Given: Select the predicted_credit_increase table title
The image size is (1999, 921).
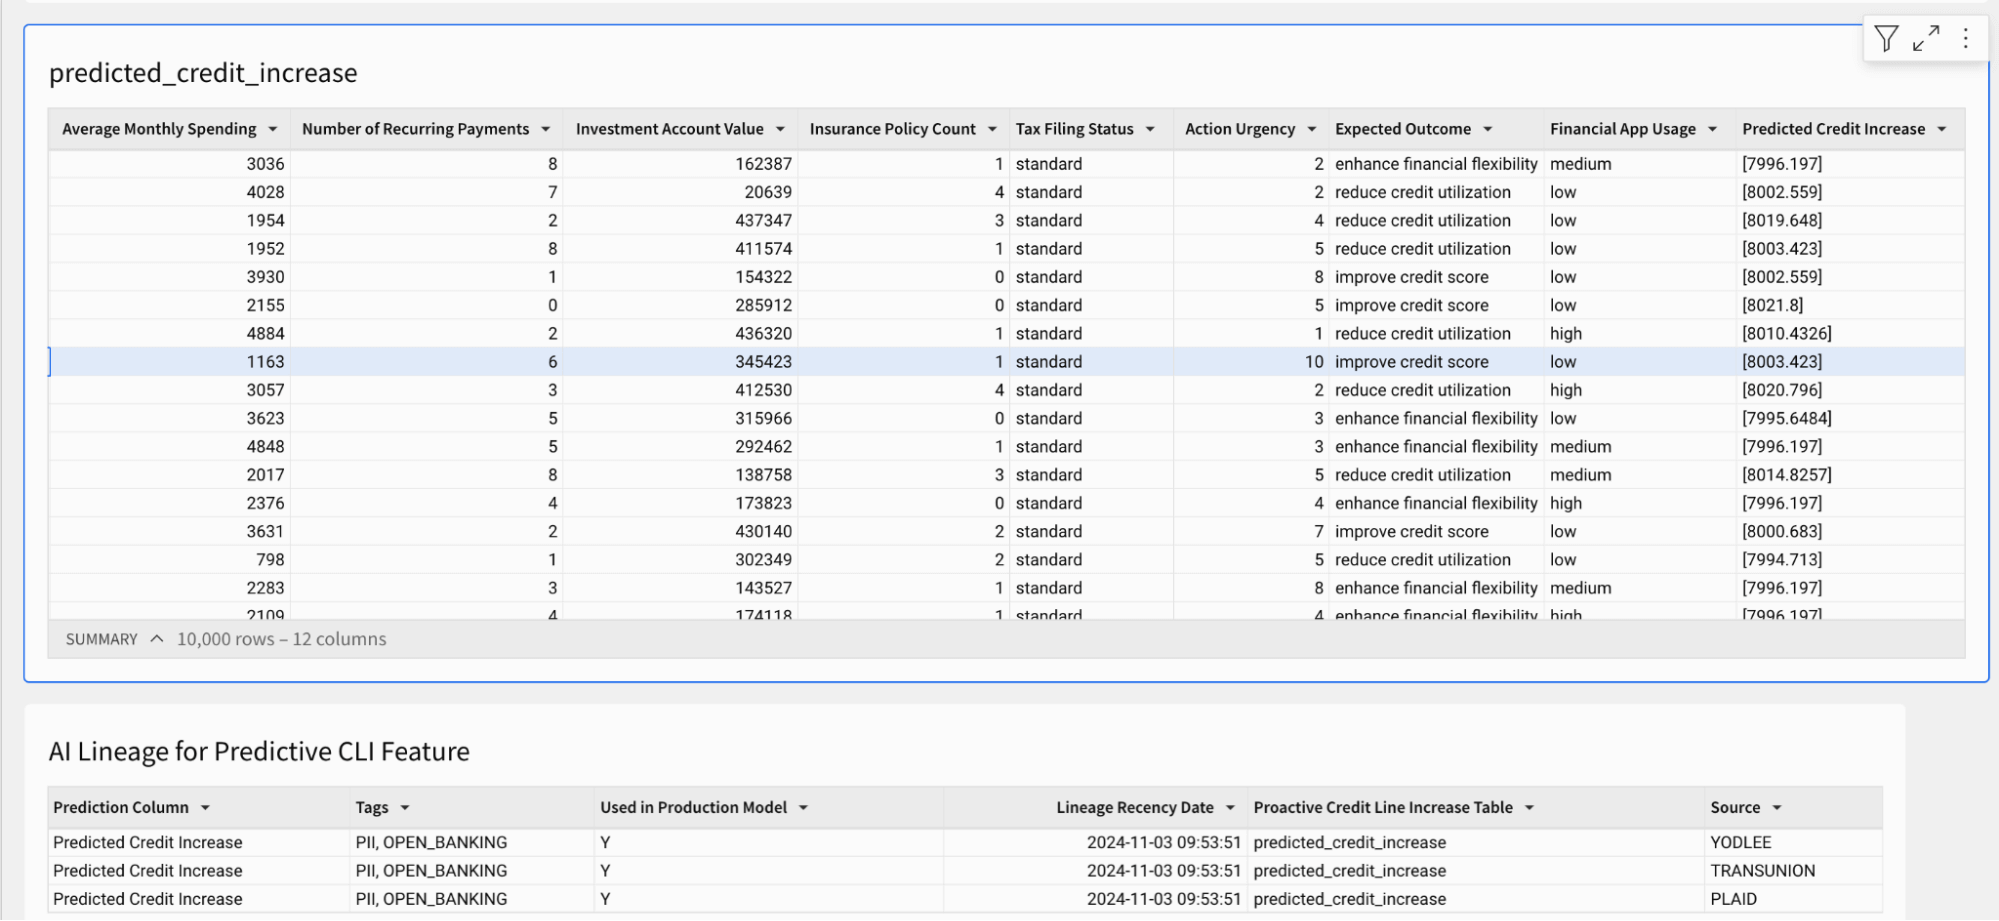Looking at the screenshot, I should (203, 73).
